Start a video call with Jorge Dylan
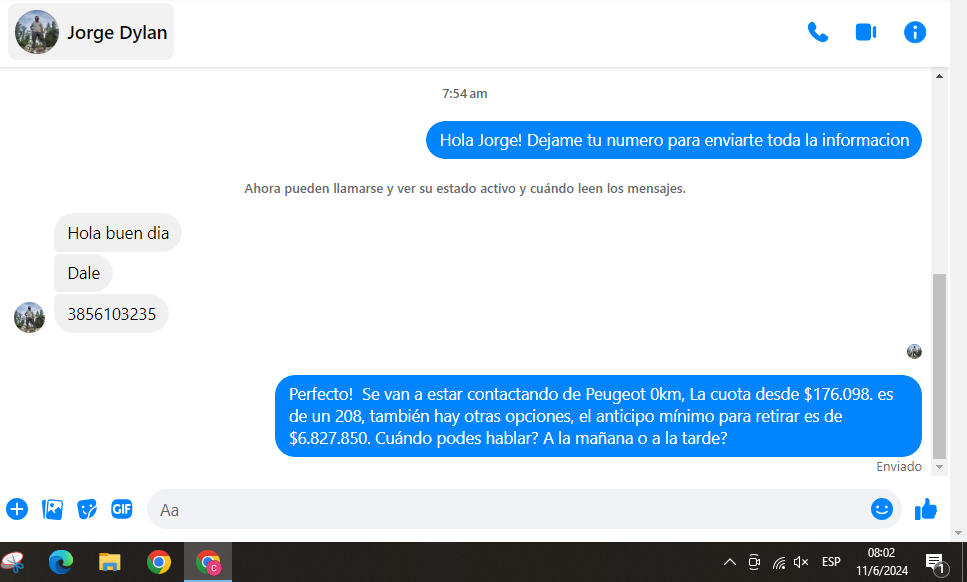967x582 pixels. coord(866,32)
